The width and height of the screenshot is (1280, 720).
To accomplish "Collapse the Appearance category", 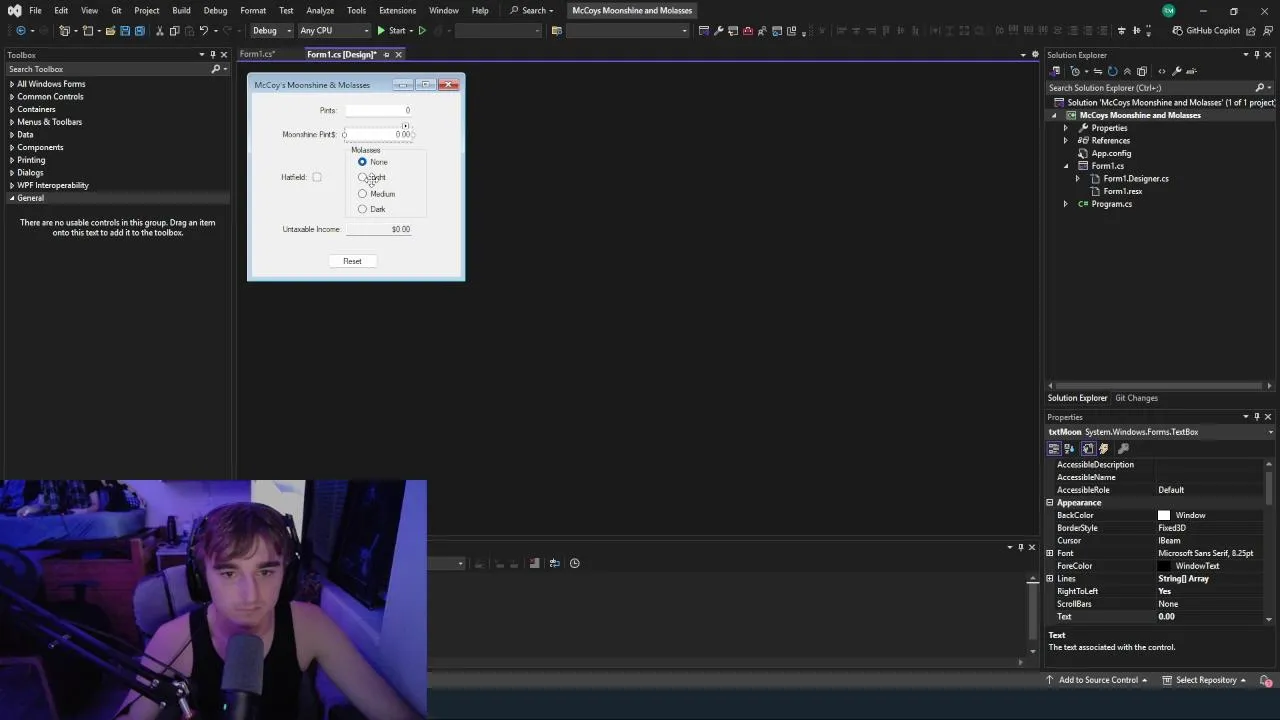I will [1050, 503].
